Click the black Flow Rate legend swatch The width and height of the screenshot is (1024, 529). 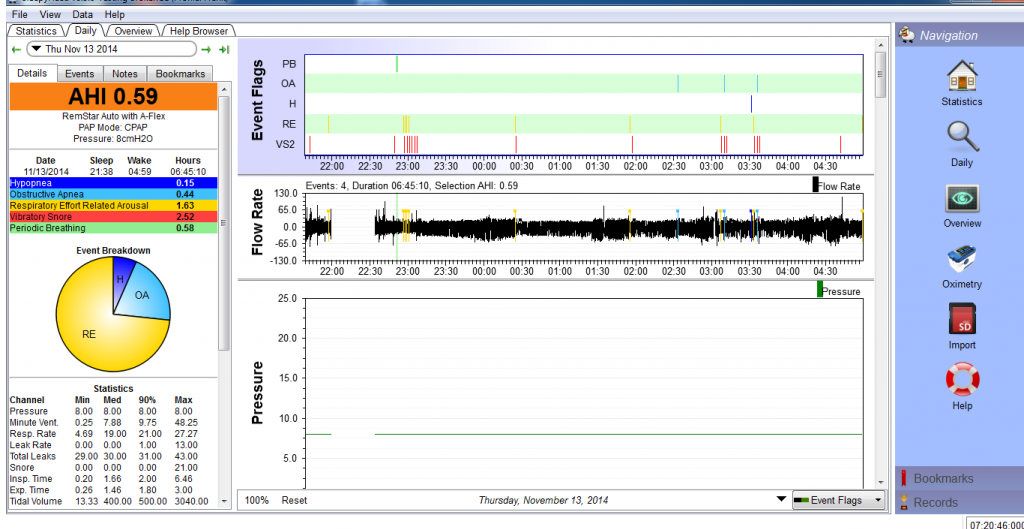click(815, 185)
